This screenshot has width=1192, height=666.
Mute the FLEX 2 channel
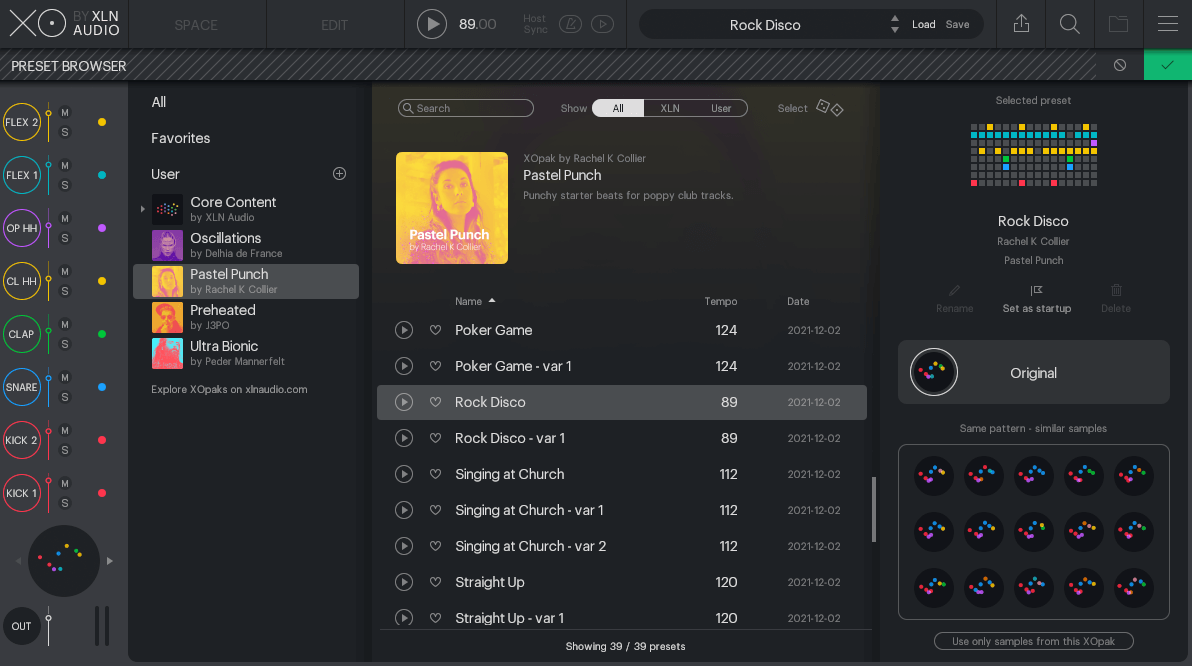(x=65, y=113)
